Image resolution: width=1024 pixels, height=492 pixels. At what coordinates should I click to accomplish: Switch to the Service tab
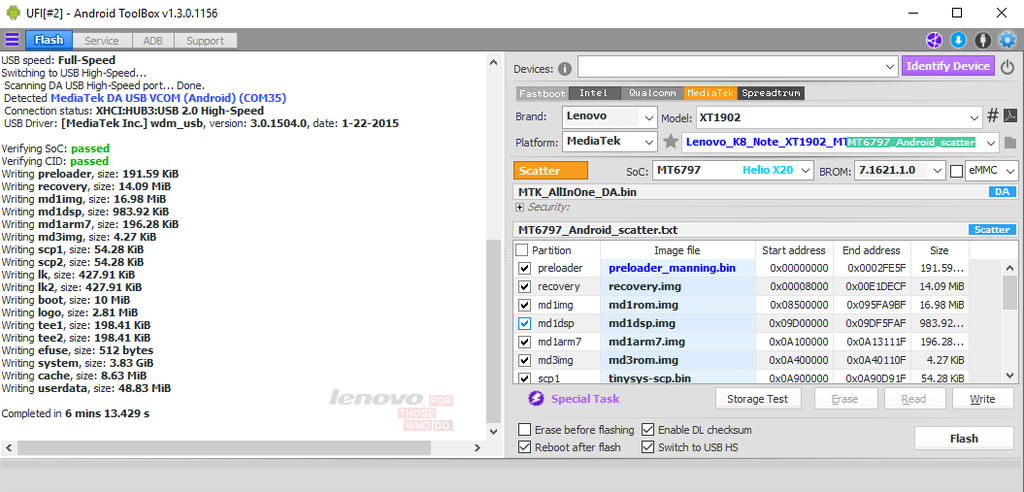[x=101, y=41]
